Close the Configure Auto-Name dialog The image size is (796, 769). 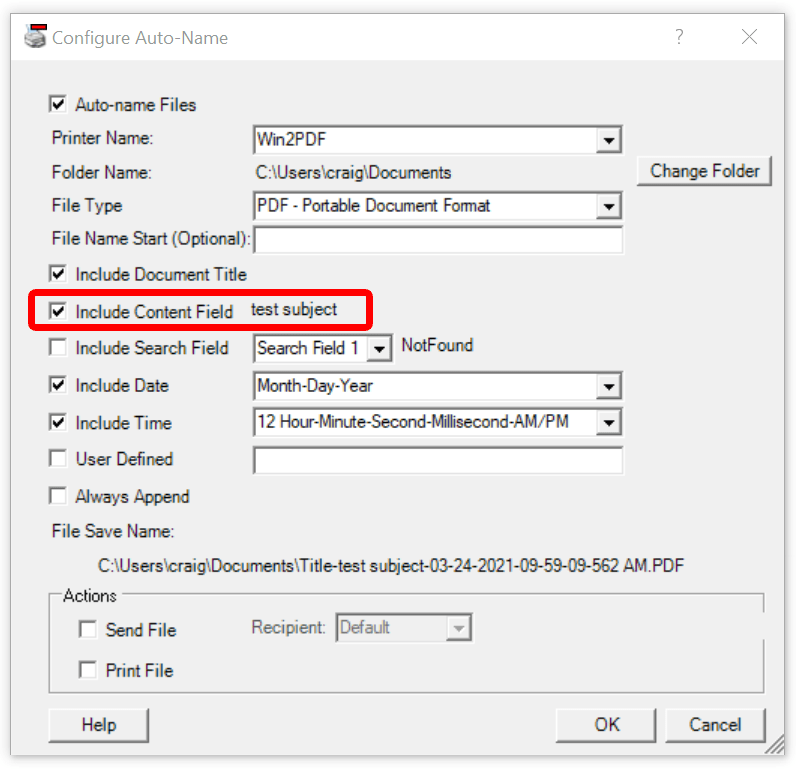coord(749,37)
